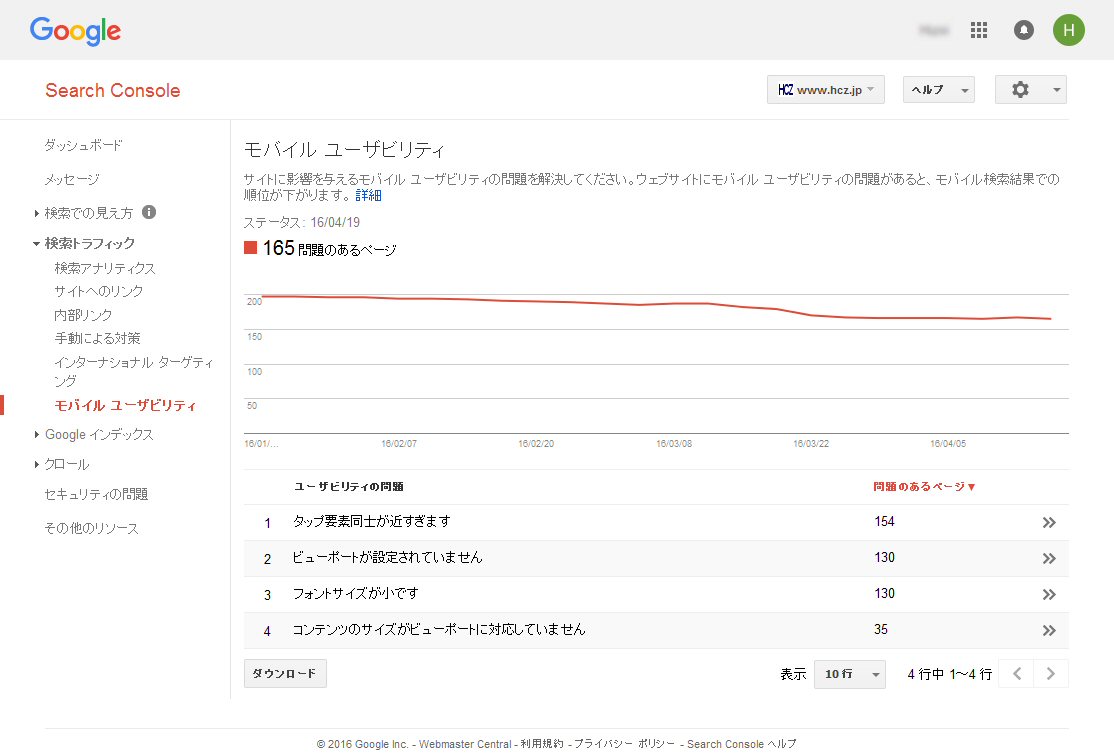The height and width of the screenshot is (755, 1114).
Task: Sort by 問題のあるページ column header
Action: pos(924,487)
